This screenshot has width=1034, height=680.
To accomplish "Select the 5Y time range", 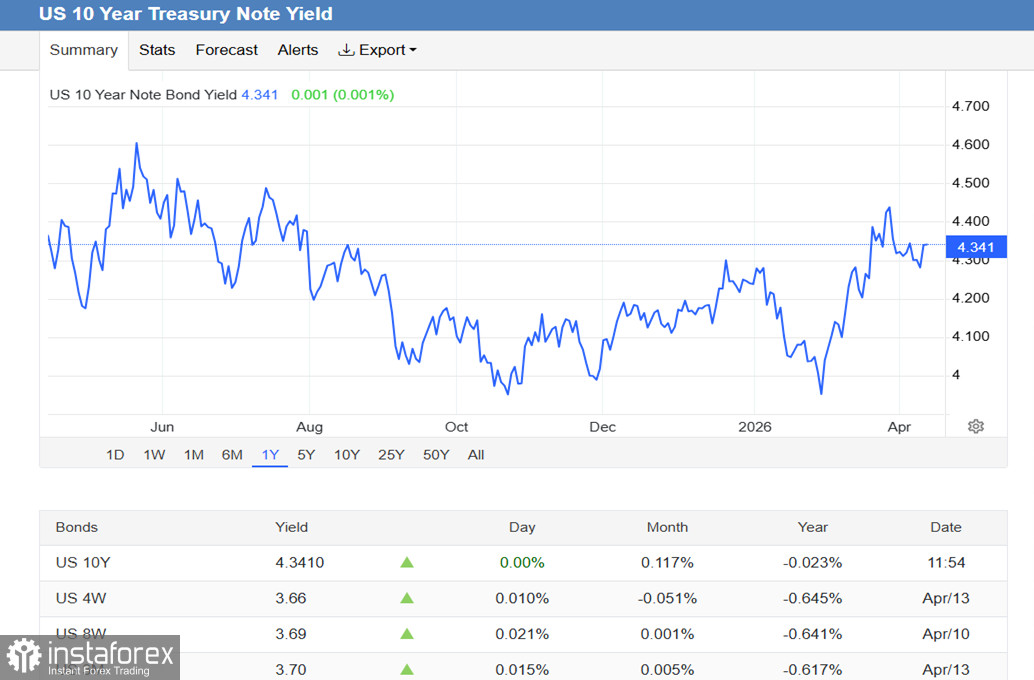I will (306, 454).
